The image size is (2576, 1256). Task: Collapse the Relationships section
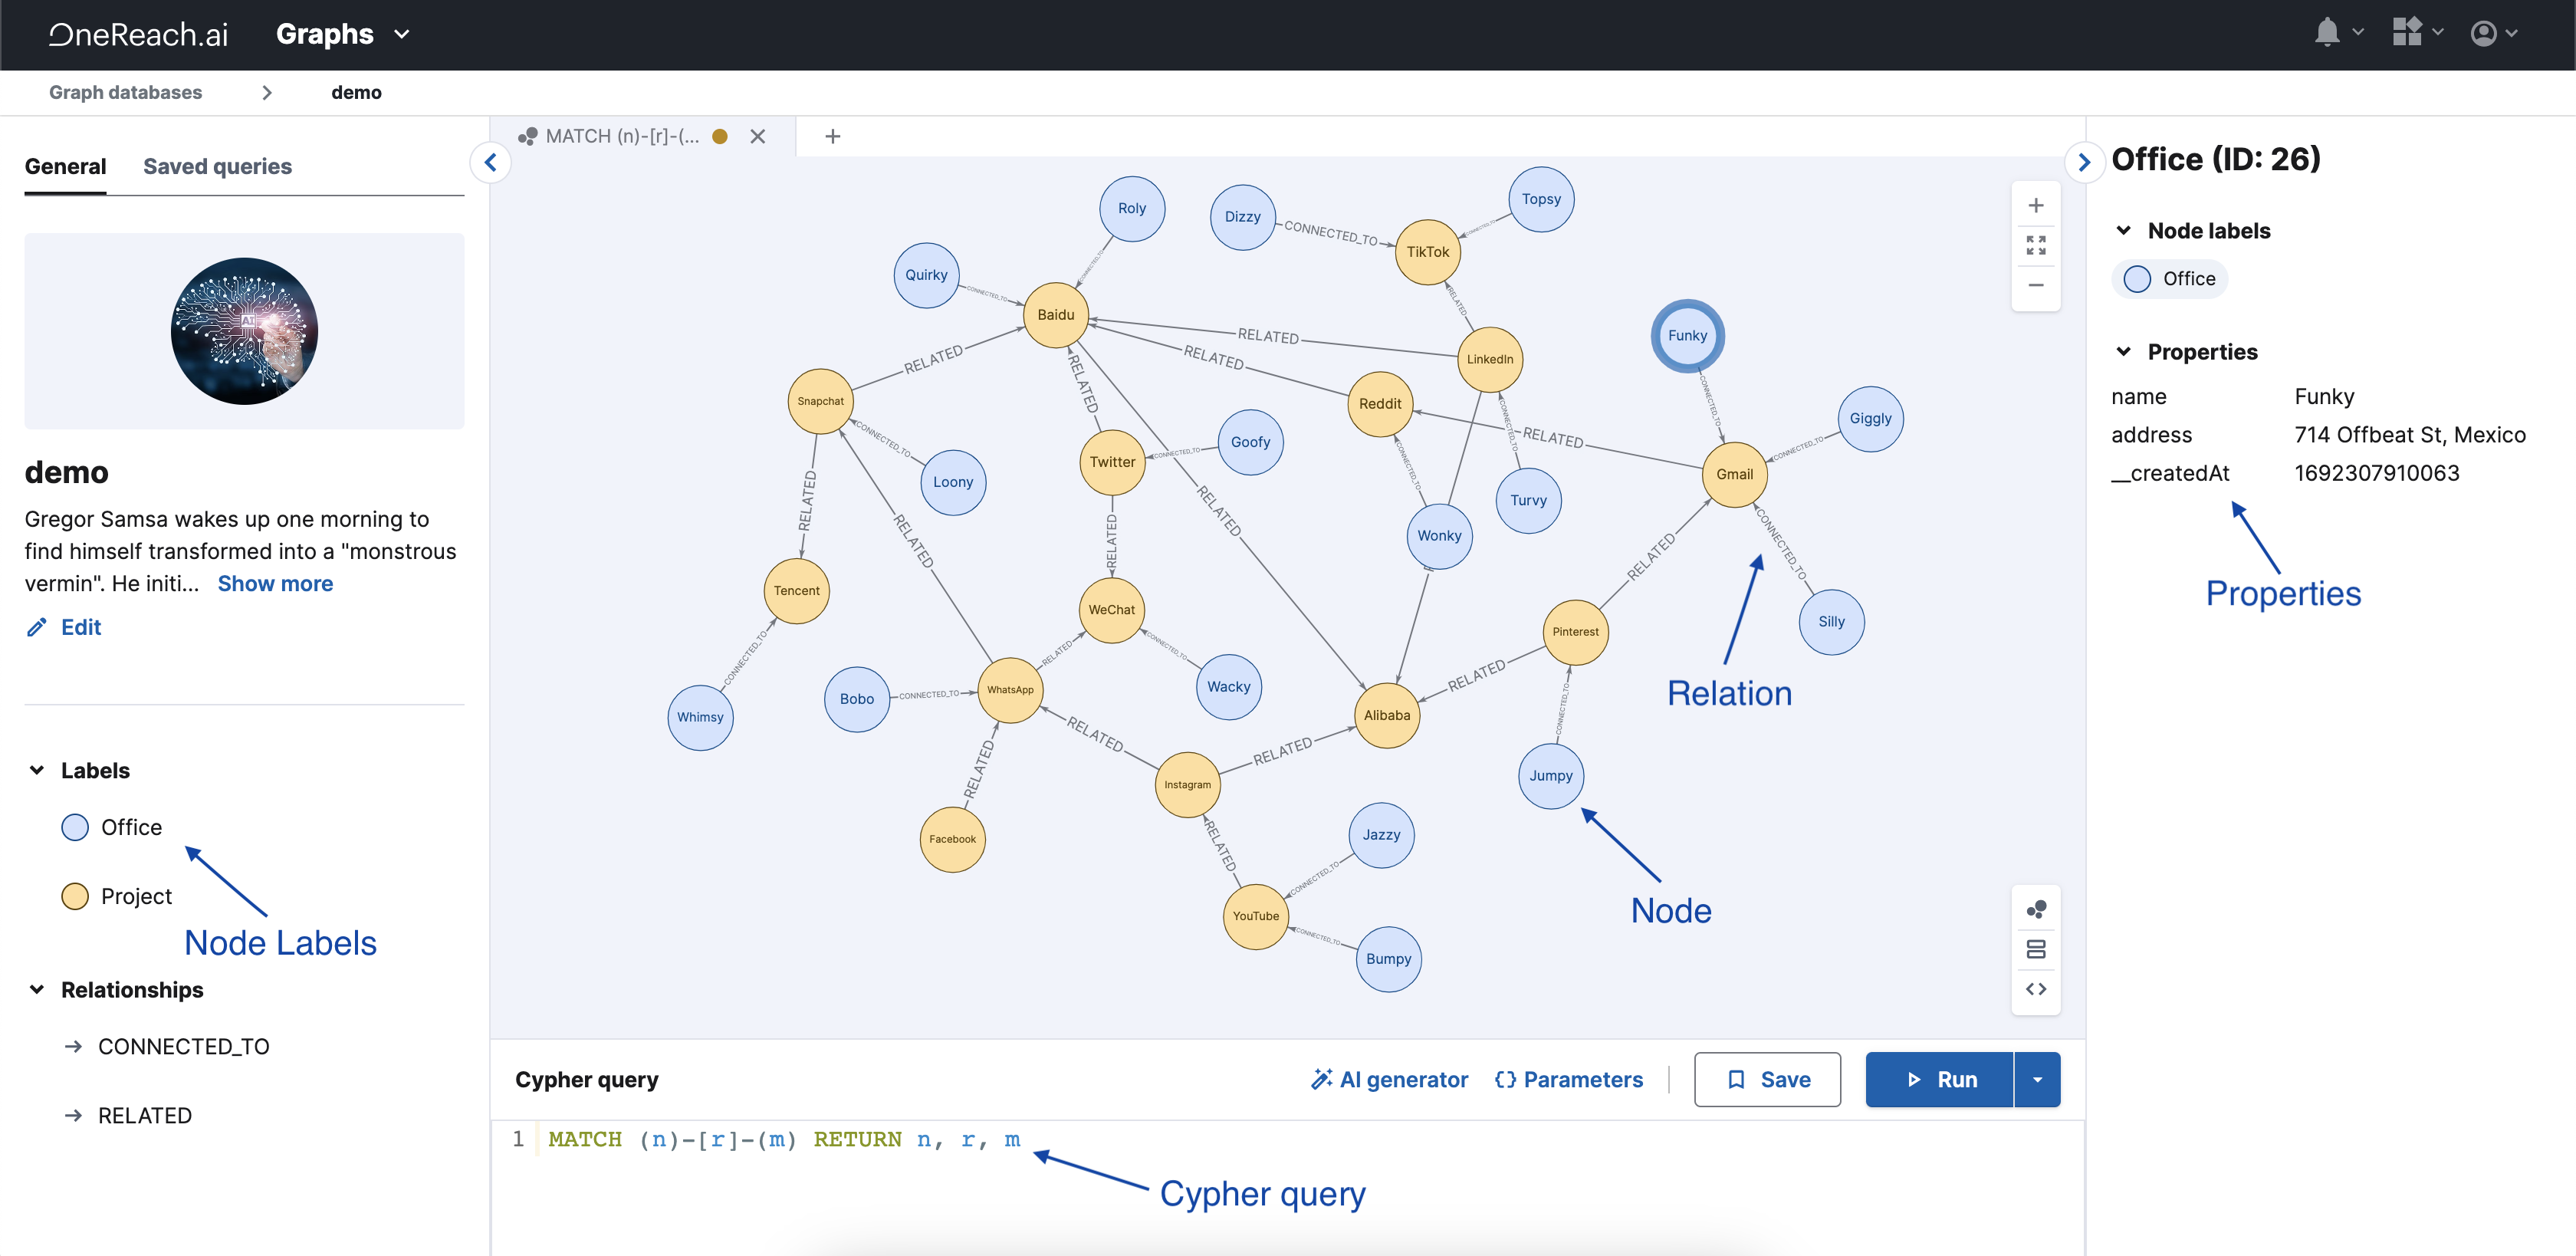(37, 989)
